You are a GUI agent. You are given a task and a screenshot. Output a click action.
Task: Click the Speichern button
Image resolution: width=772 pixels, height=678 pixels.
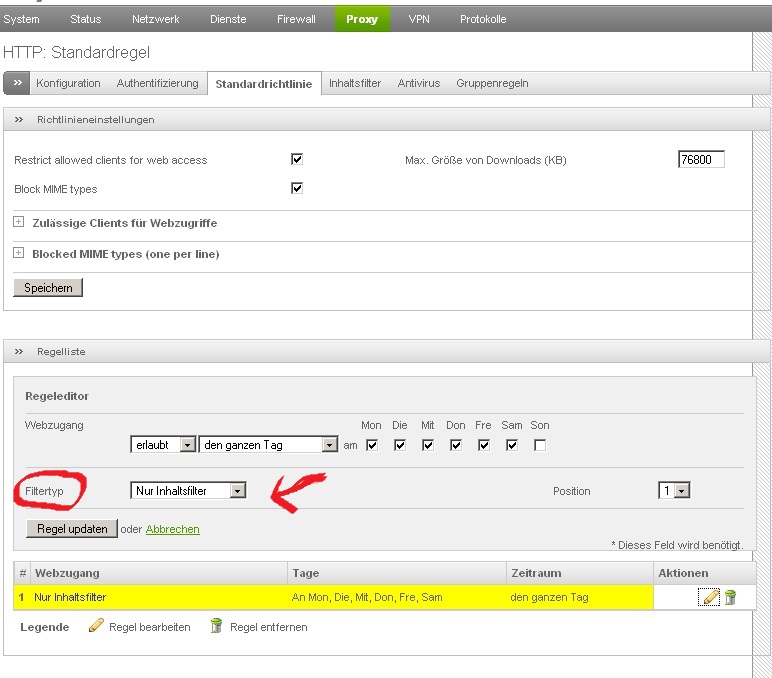point(48,288)
